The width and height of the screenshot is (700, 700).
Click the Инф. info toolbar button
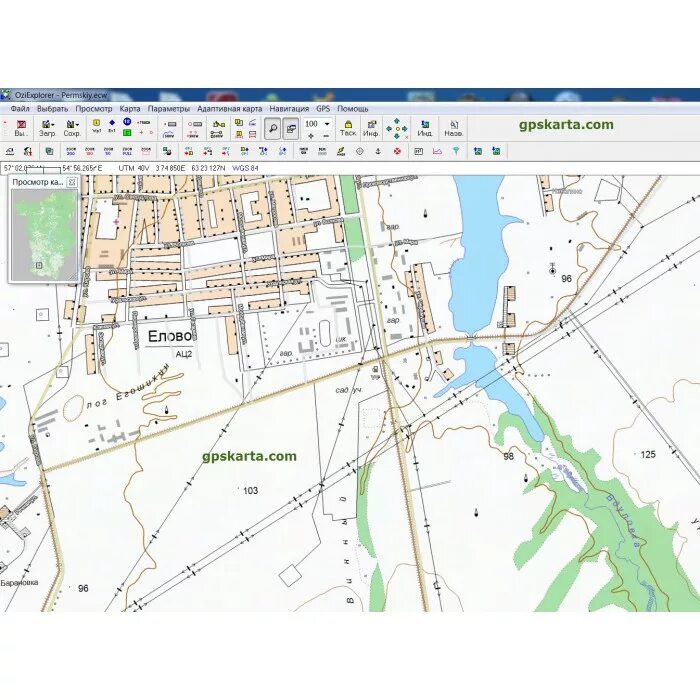click(371, 128)
